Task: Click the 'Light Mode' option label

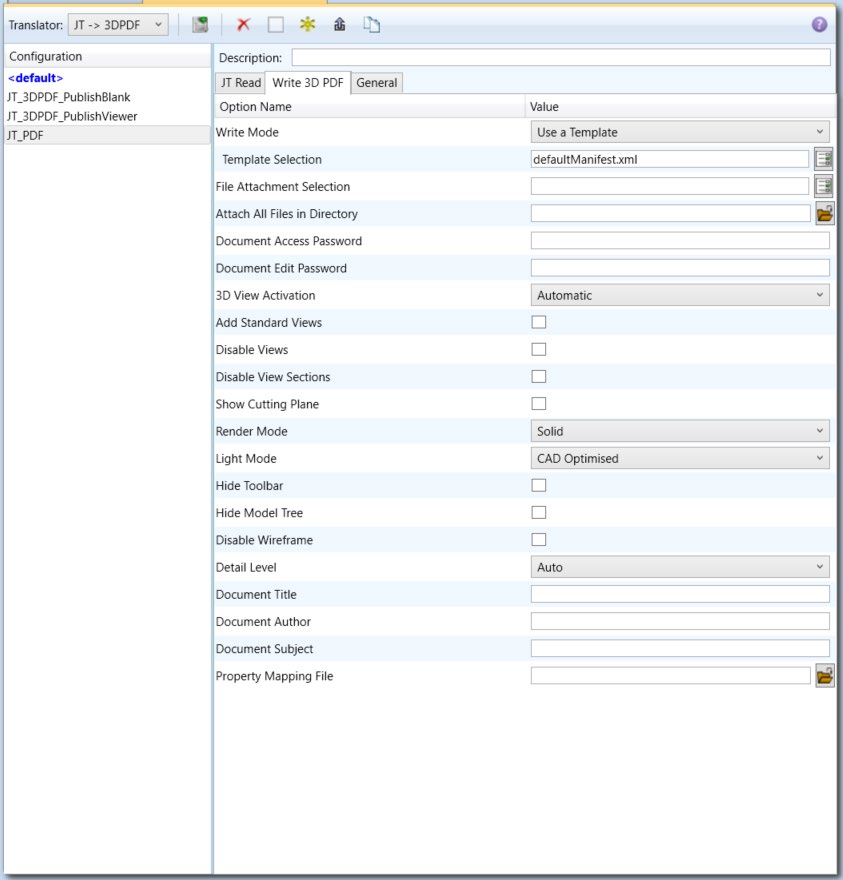Action: [246, 459]
